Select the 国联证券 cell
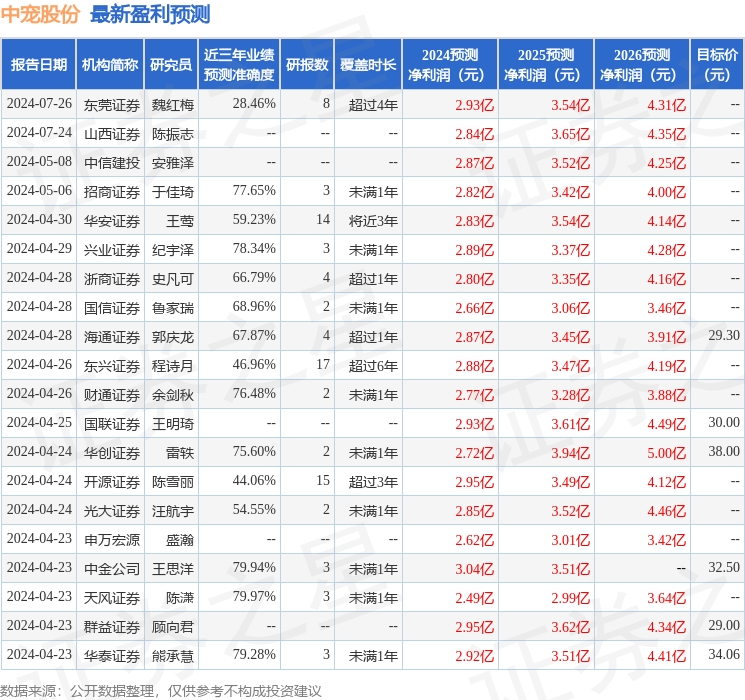The width and height of the screenshot is (745, 700). (x=112, y=424)
